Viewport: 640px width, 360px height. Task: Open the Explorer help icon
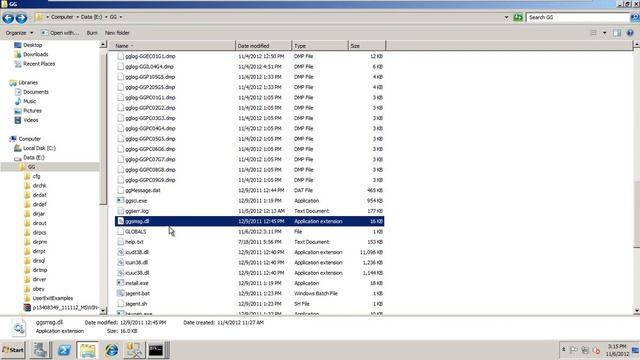pos(630,33)
